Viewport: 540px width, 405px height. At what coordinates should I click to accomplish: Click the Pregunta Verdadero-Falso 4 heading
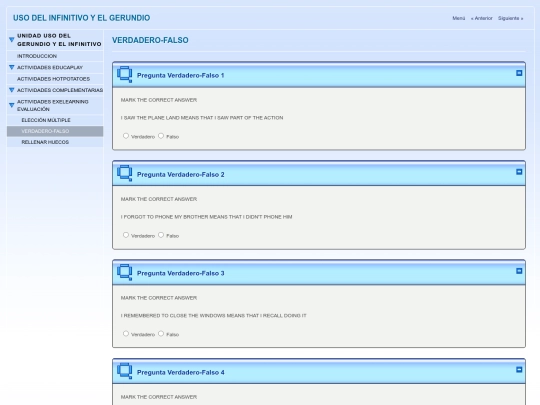point(180,372)
